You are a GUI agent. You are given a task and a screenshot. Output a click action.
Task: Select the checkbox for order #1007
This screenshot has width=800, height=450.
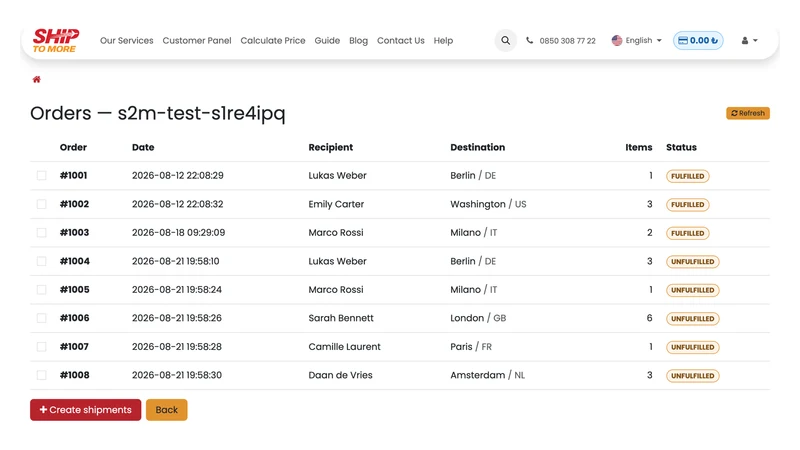pyautogui.click(x=41, y=346)
